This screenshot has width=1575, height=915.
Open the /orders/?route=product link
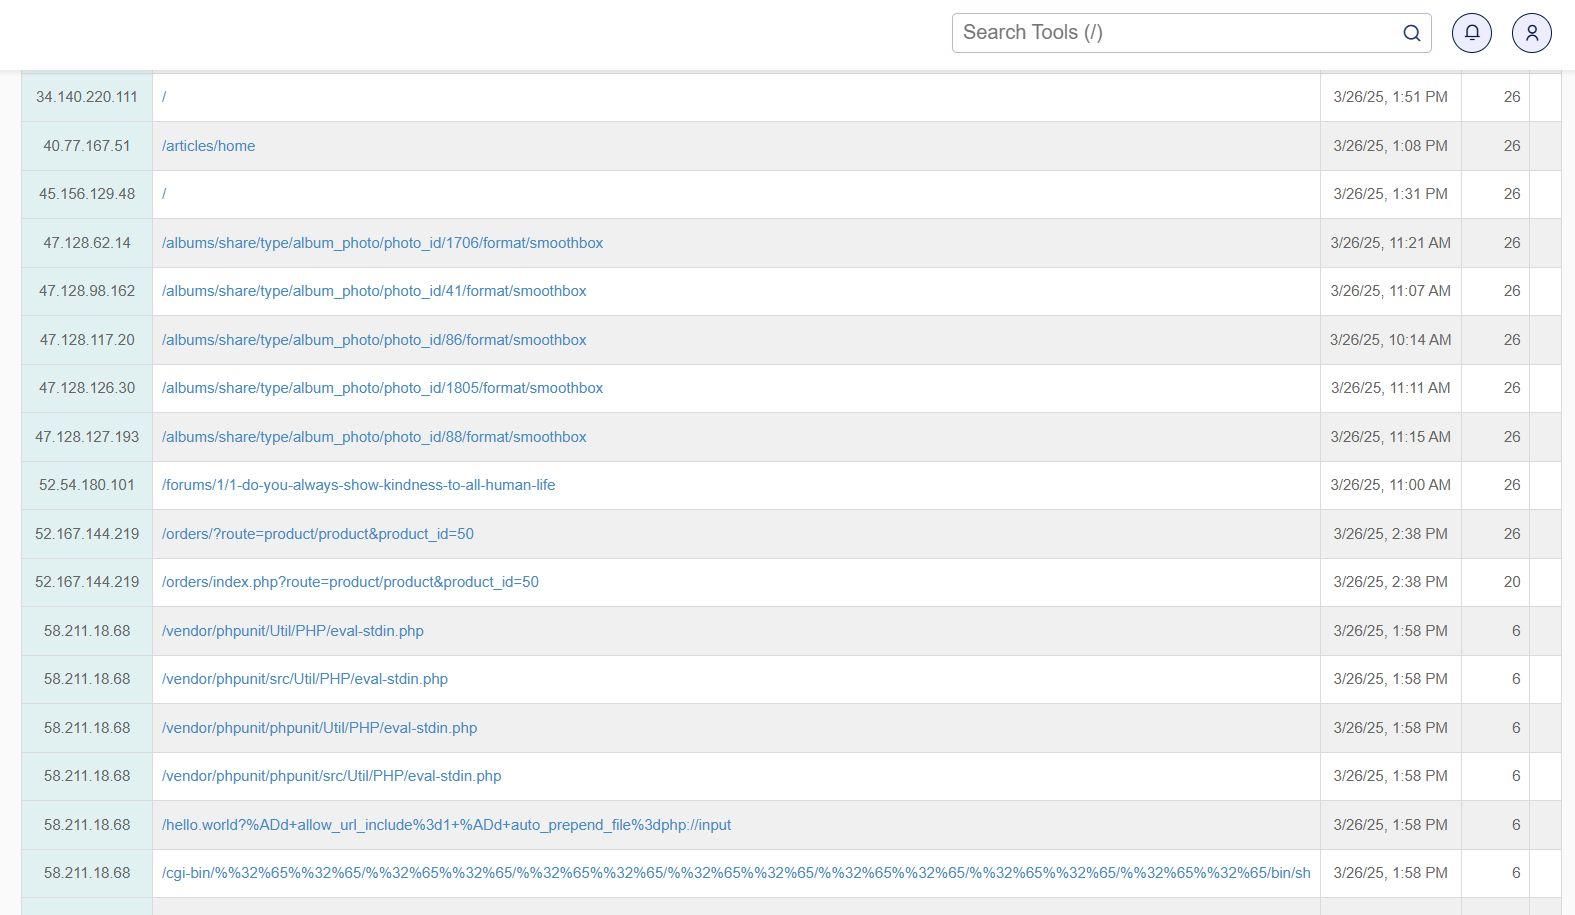[x=317, y=534]
